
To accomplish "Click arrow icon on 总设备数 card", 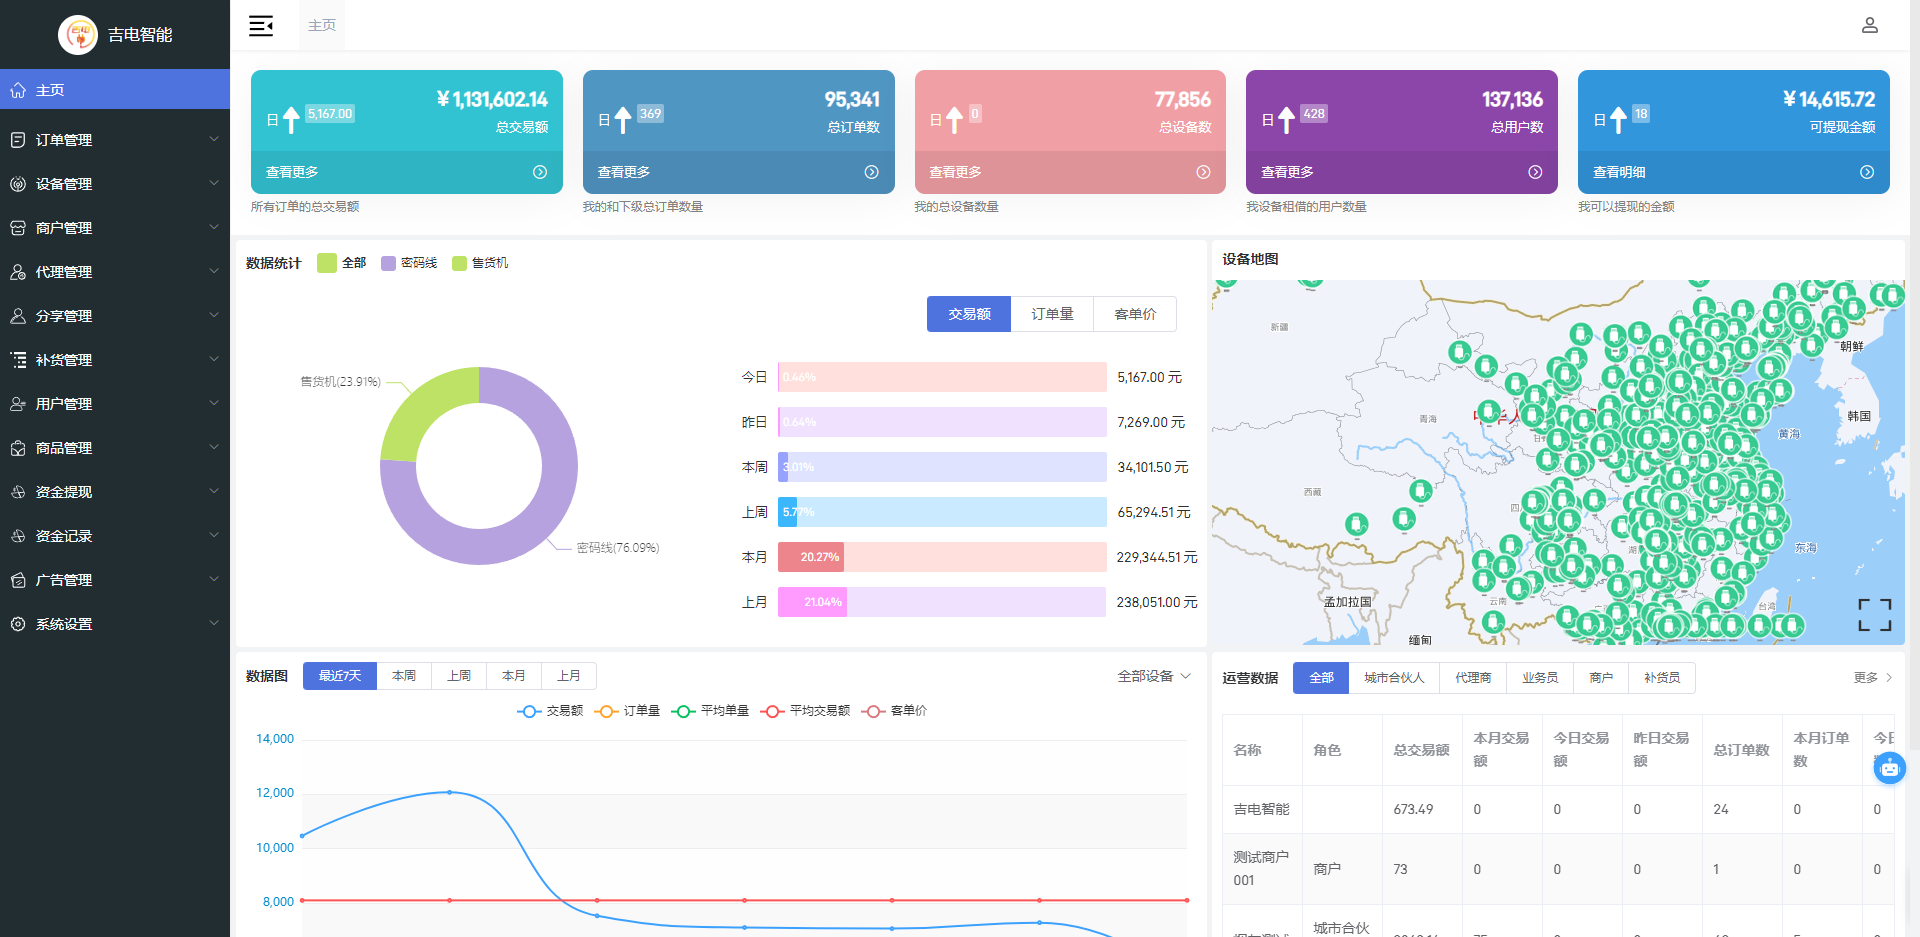I will (1203, 172).
